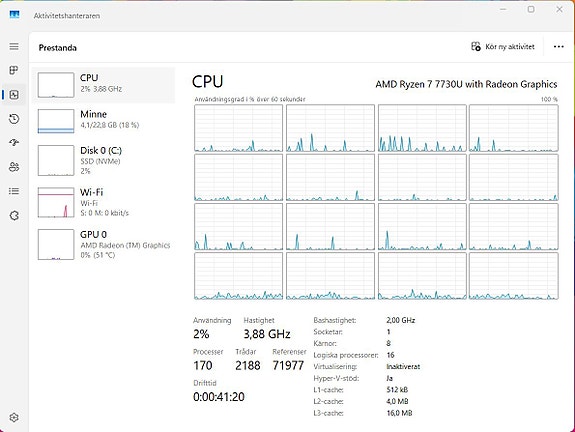
Task: Click the Aktivitetshanteraren window title
Action: point(67,16)
